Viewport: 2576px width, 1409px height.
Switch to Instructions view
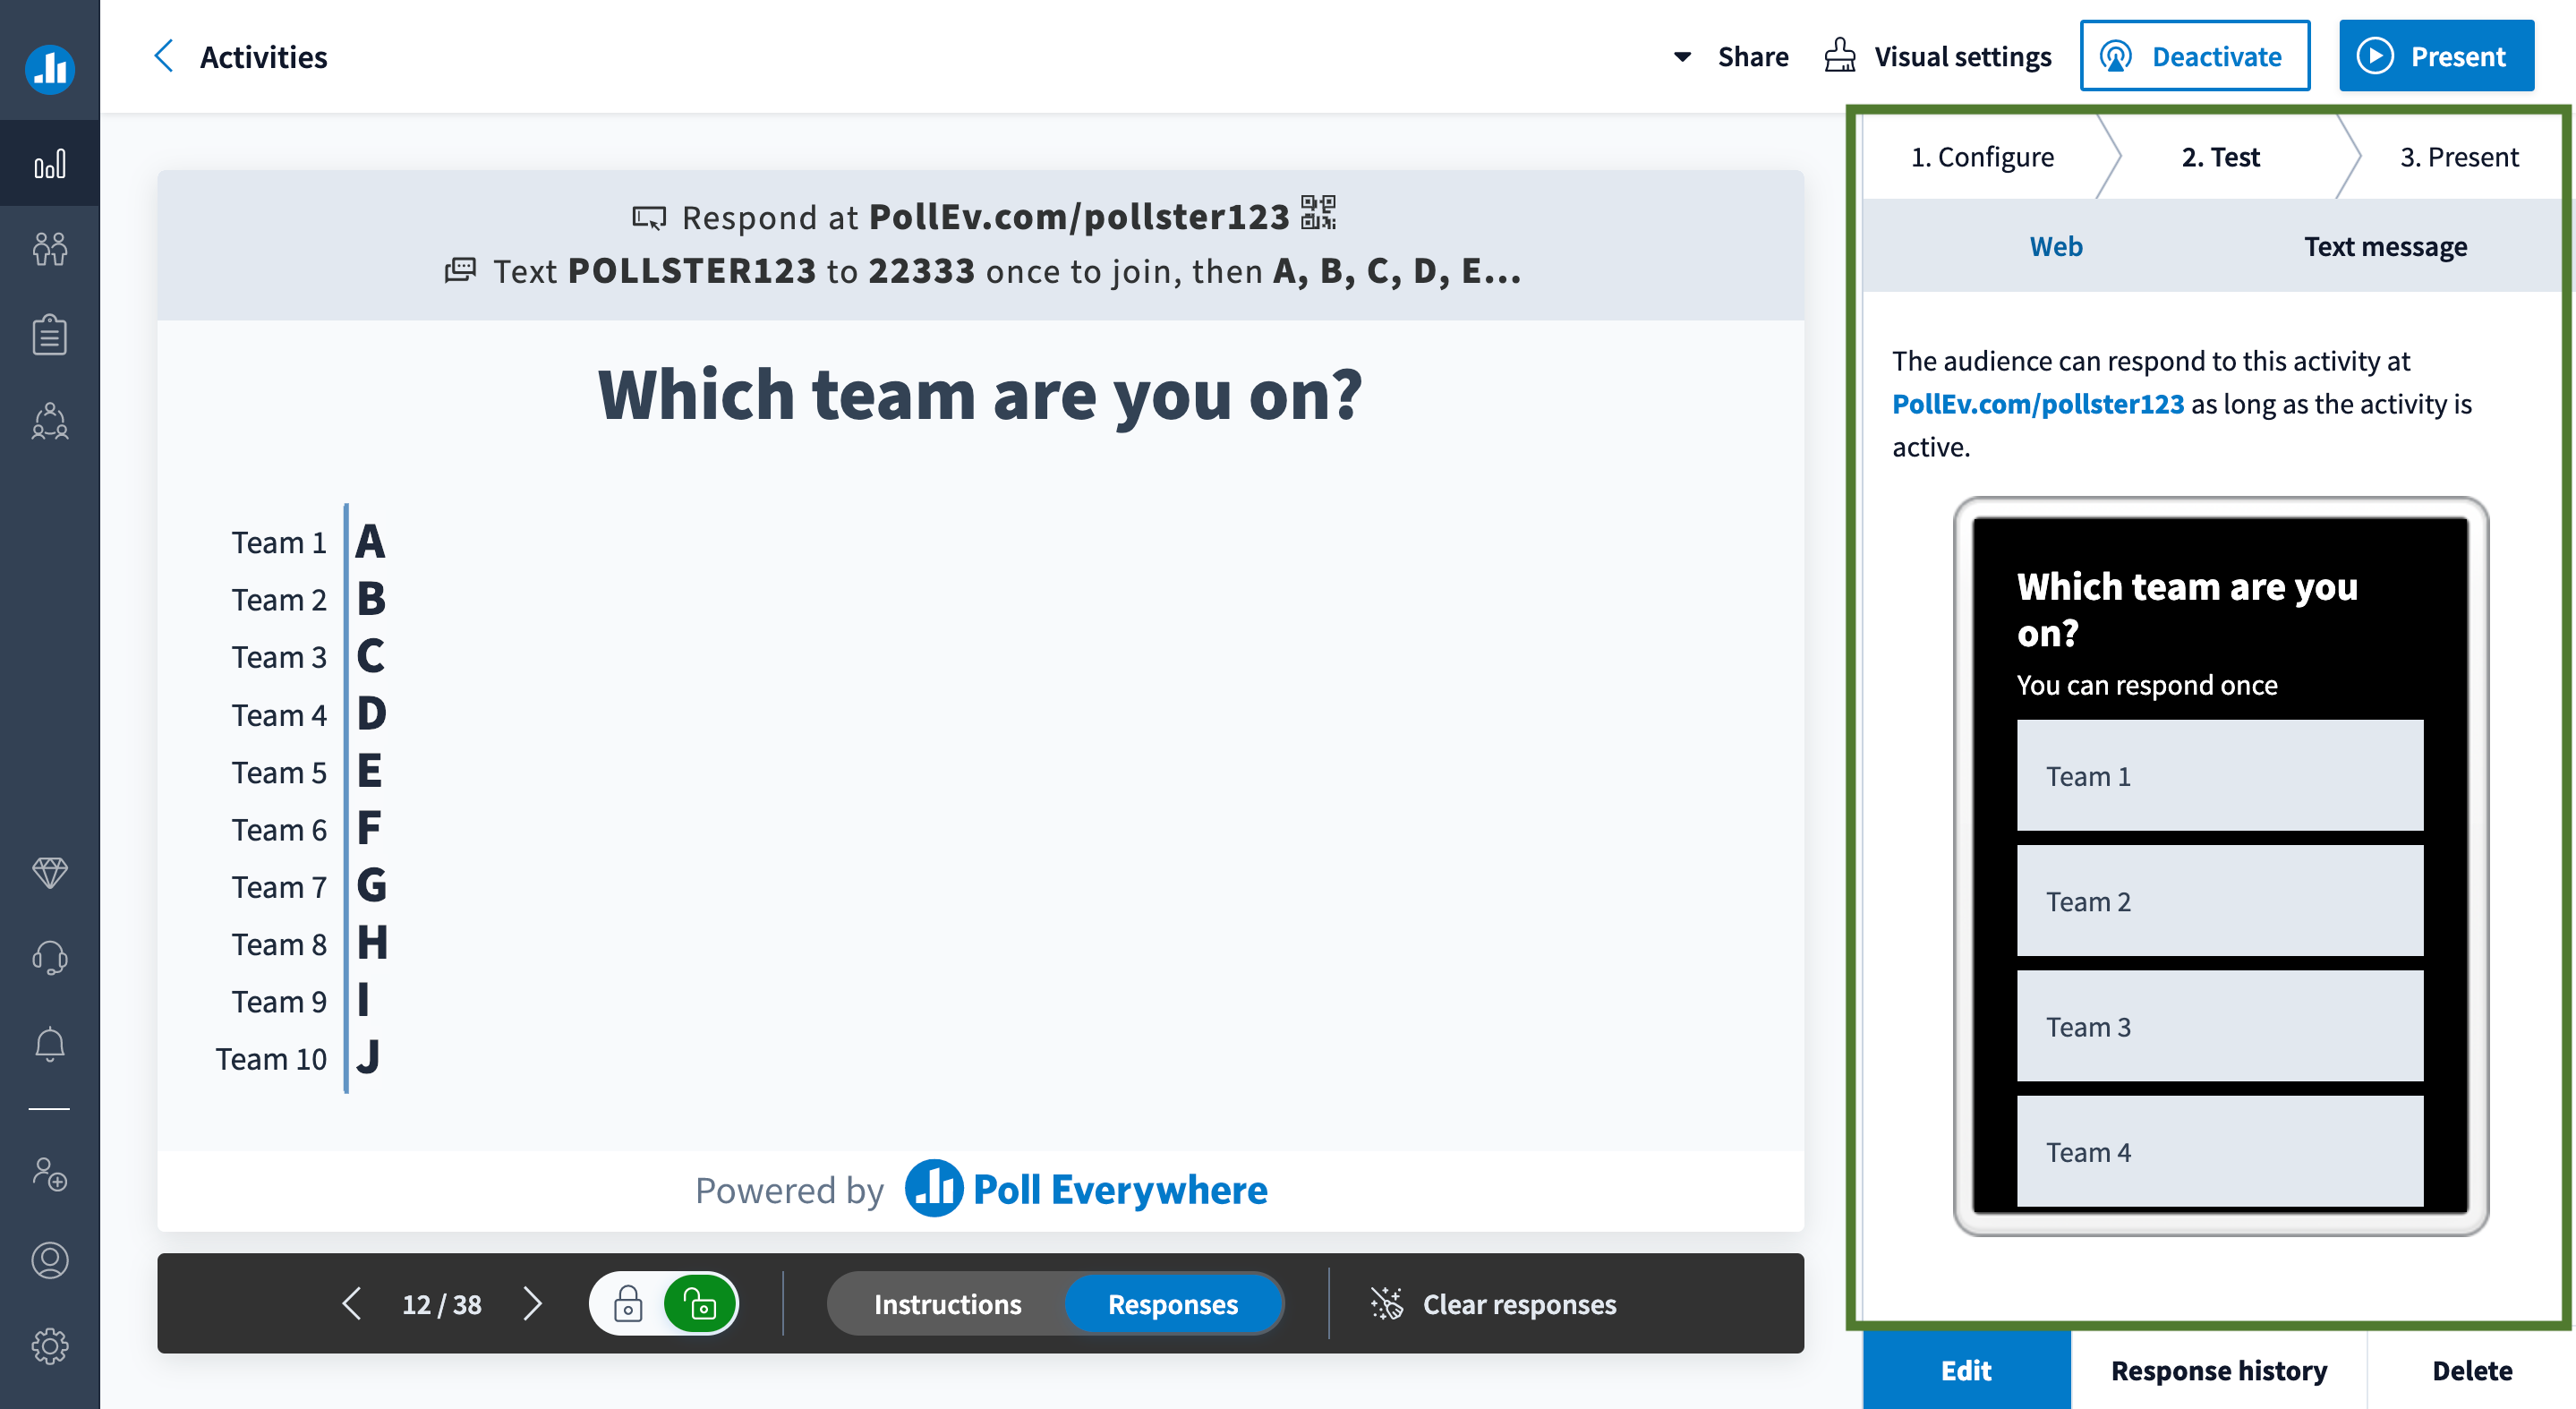tap(947, 1303)
